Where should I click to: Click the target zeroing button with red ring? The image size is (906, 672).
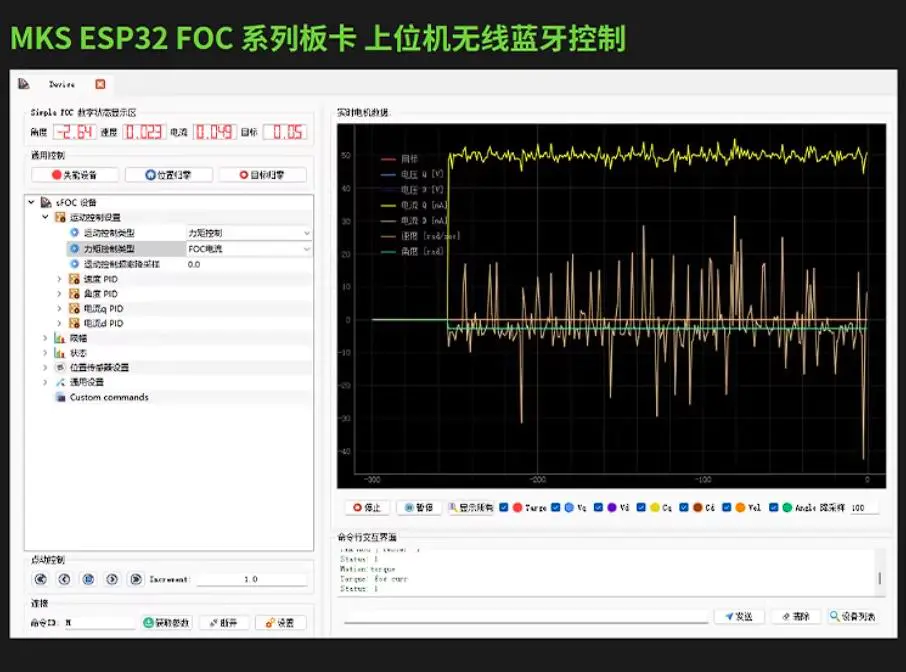click(262, 175)
